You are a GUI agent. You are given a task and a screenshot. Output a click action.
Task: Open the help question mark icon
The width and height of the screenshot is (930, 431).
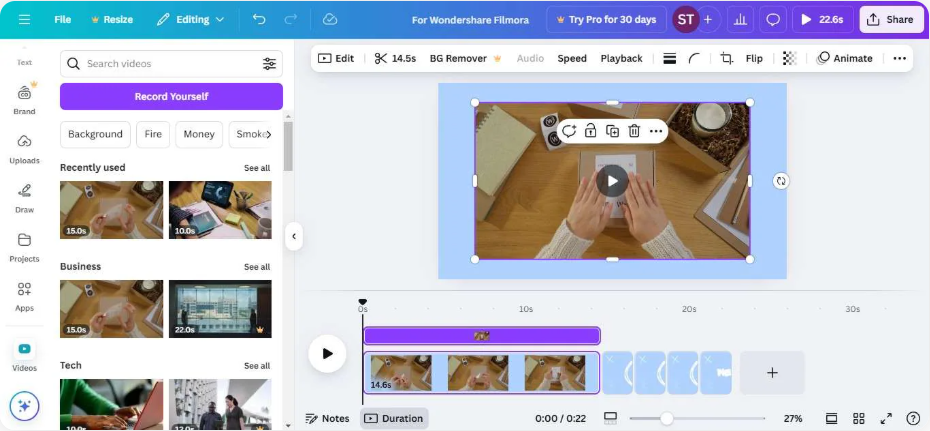[913, 419]
